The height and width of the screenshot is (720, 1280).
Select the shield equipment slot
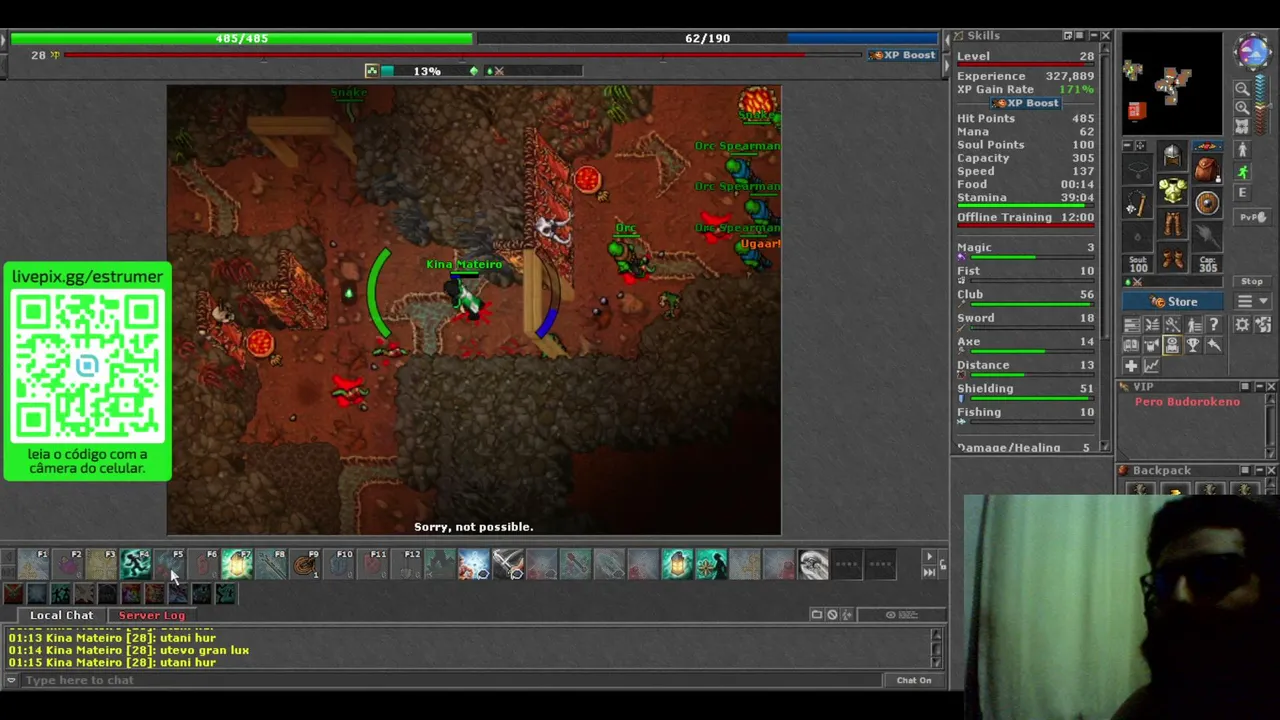(1207, 203)
